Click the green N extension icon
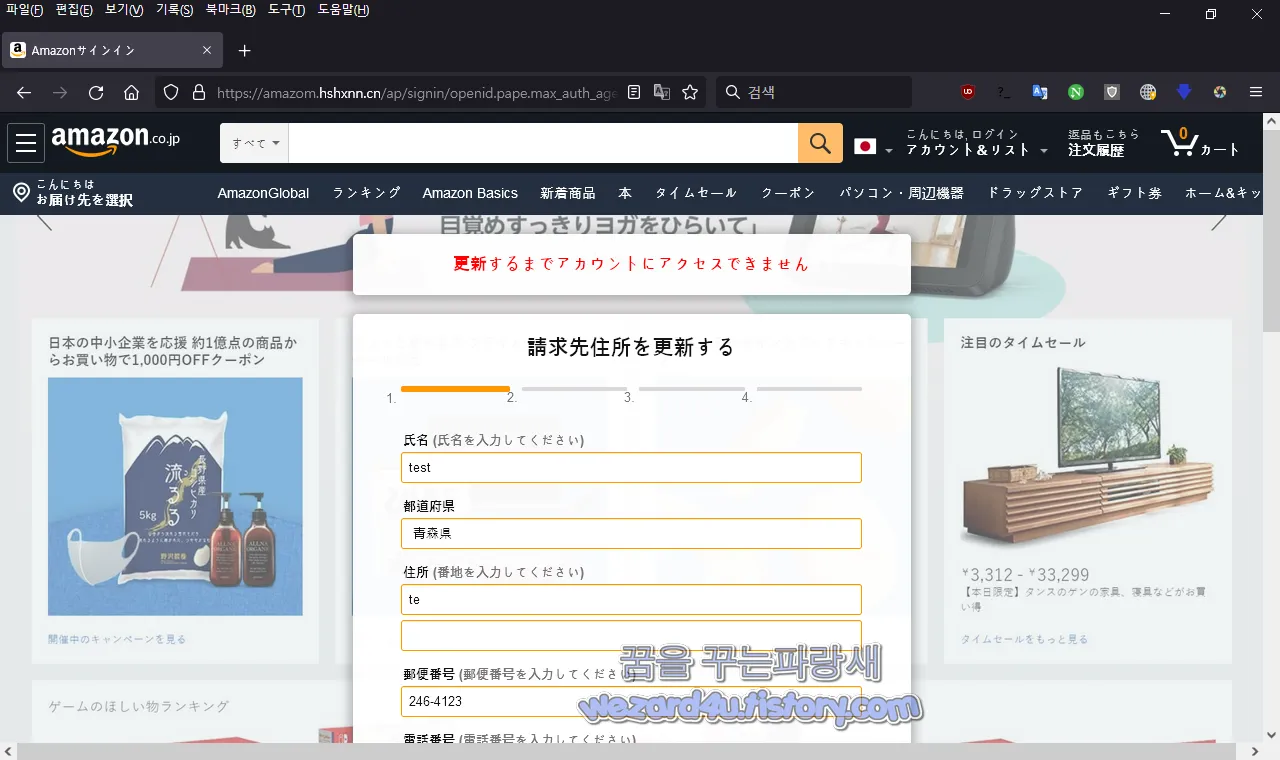This screenshot has width=1280, height=760. [1076, 92]
